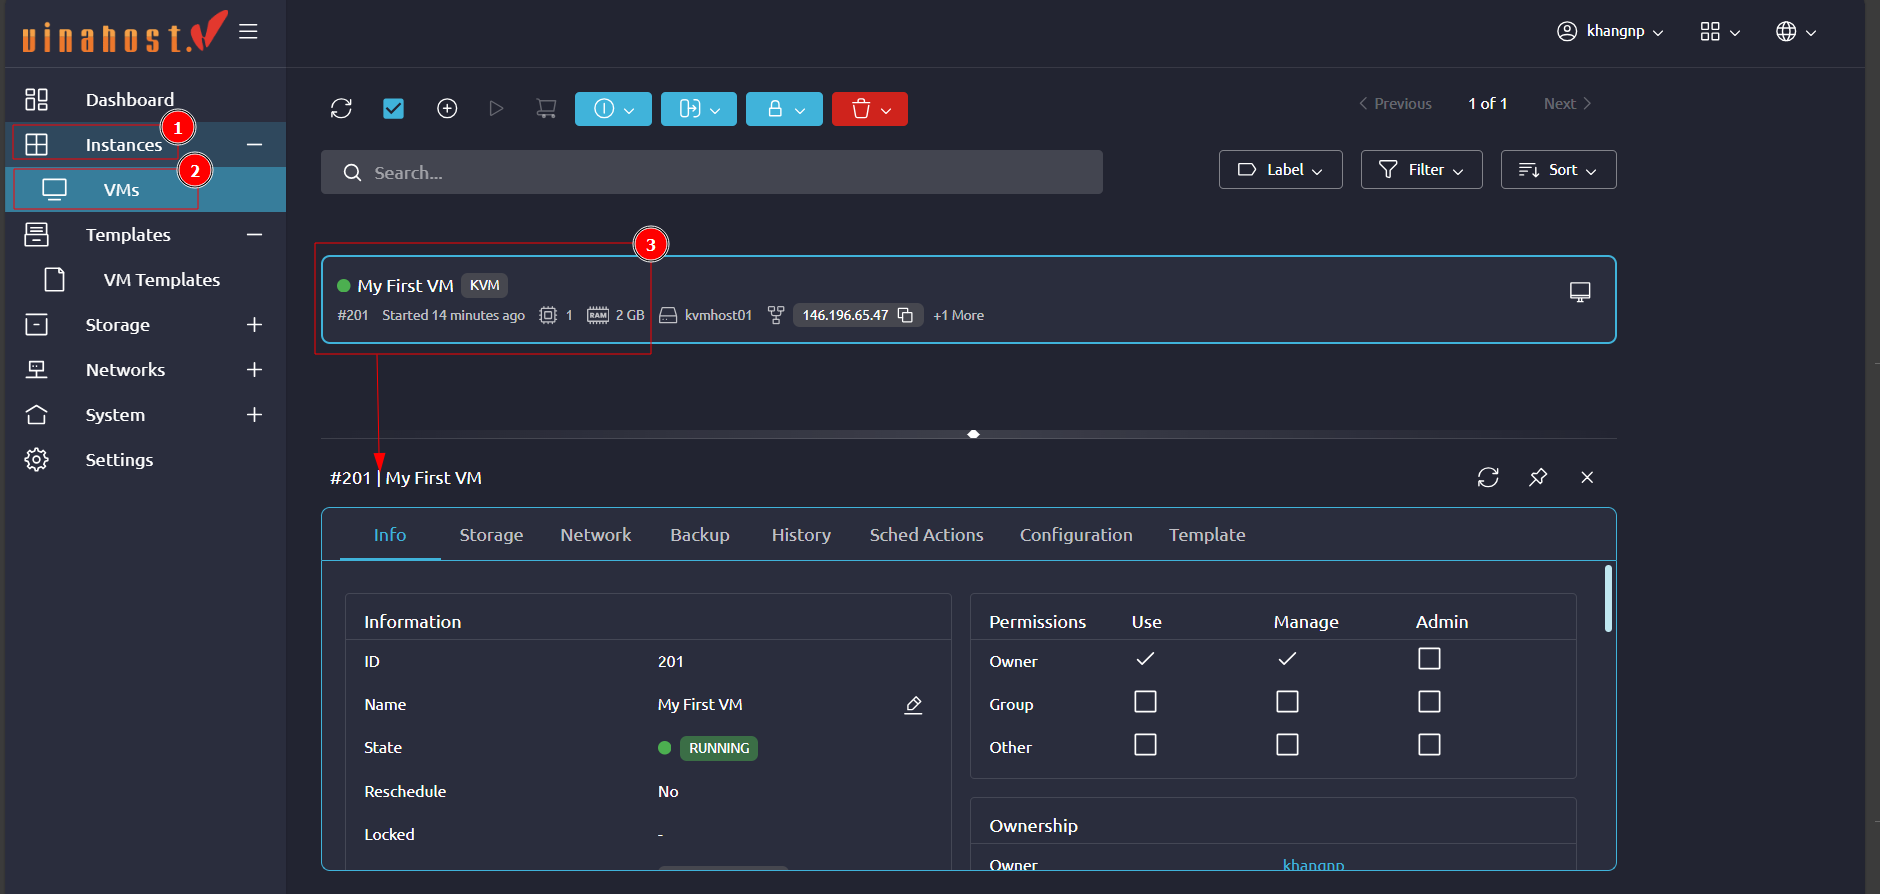The image size is (1880, 894).
Task: Refresh the VM details panel
Action: (1488, 477)
